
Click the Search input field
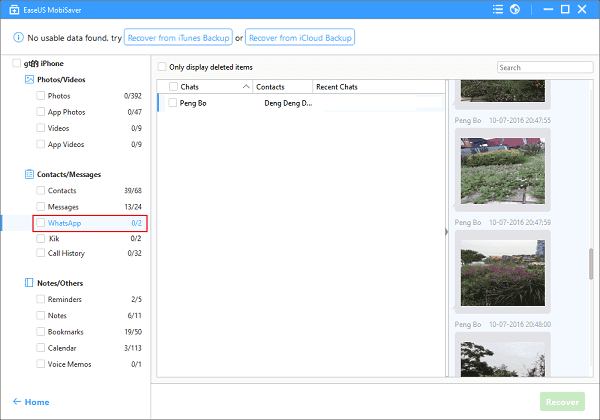point(545,67)
